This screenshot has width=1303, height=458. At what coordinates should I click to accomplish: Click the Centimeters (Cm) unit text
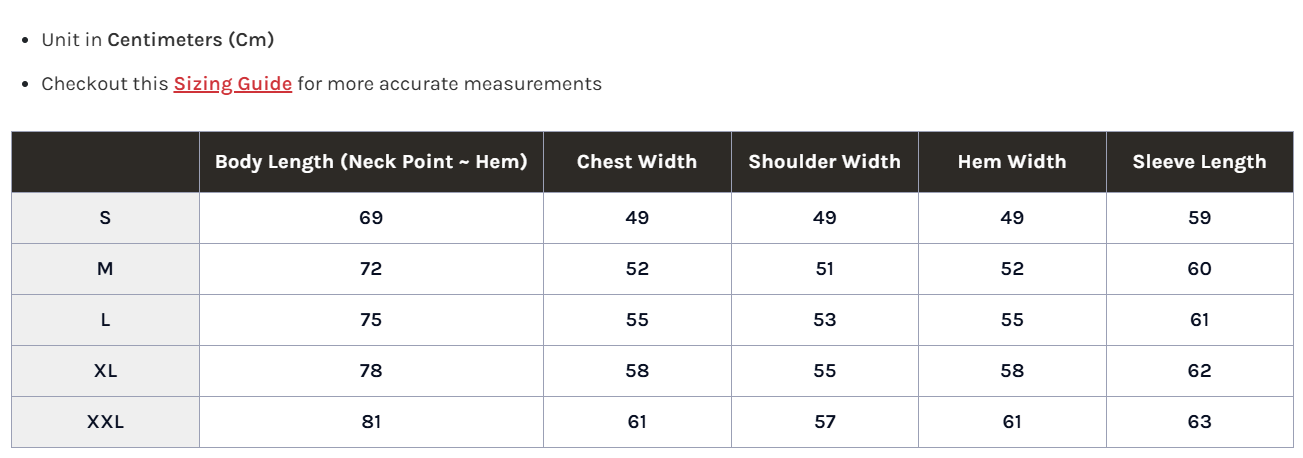point(190,40)
